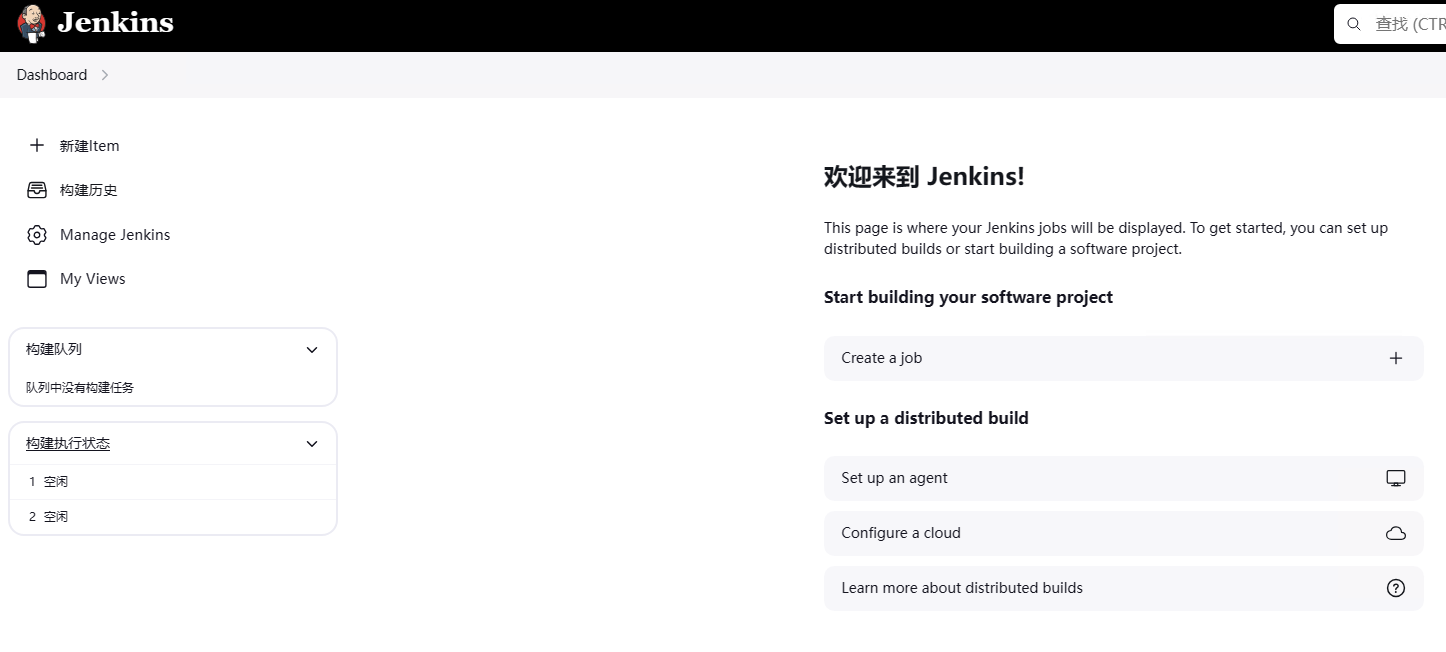The width and height of the screenshot is (1446, 652).
Task: Click the monitor icon on Set up an agent
Action: click(x=1396, y=478)
